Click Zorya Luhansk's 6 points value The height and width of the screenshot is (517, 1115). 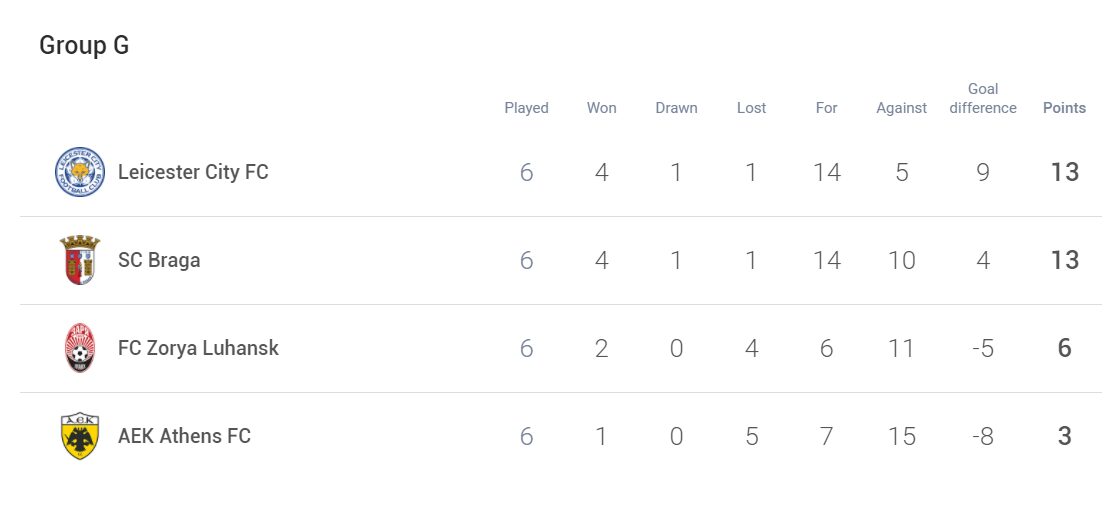tap(1065, 348)
